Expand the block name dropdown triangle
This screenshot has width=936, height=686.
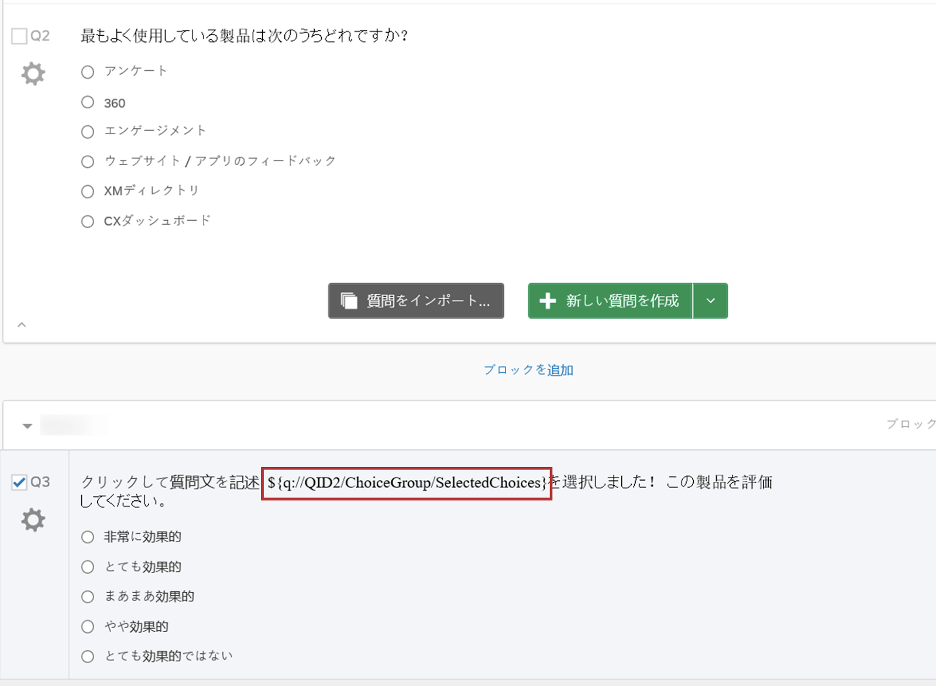click(27, 426)
